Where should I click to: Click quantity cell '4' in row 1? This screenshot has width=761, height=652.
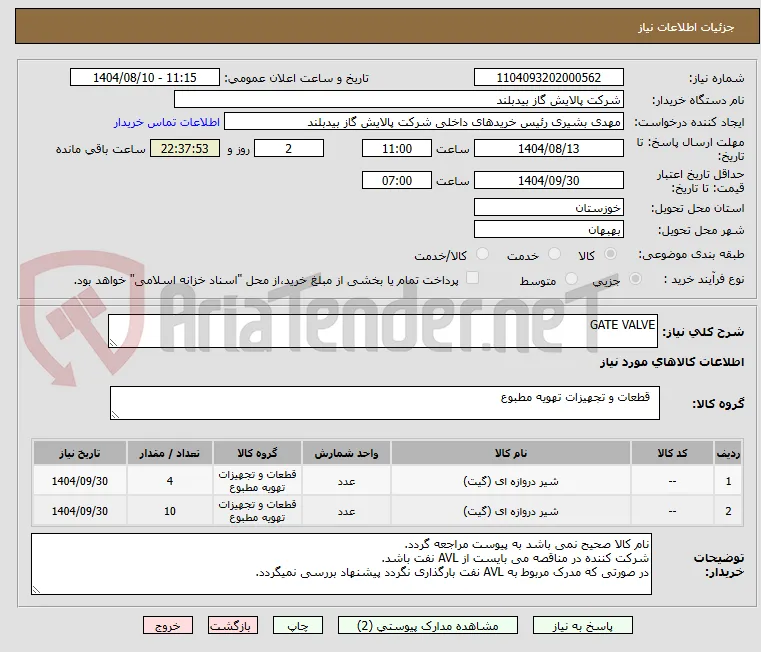point(169,481)
